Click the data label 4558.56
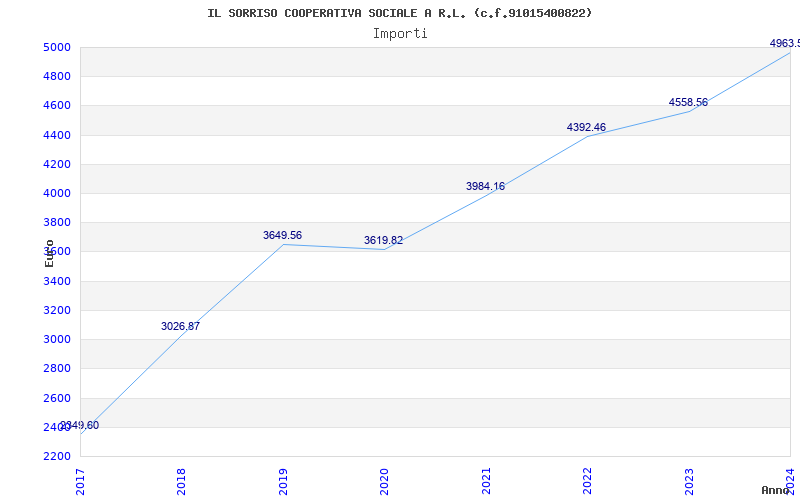 [x=688, y=103]
